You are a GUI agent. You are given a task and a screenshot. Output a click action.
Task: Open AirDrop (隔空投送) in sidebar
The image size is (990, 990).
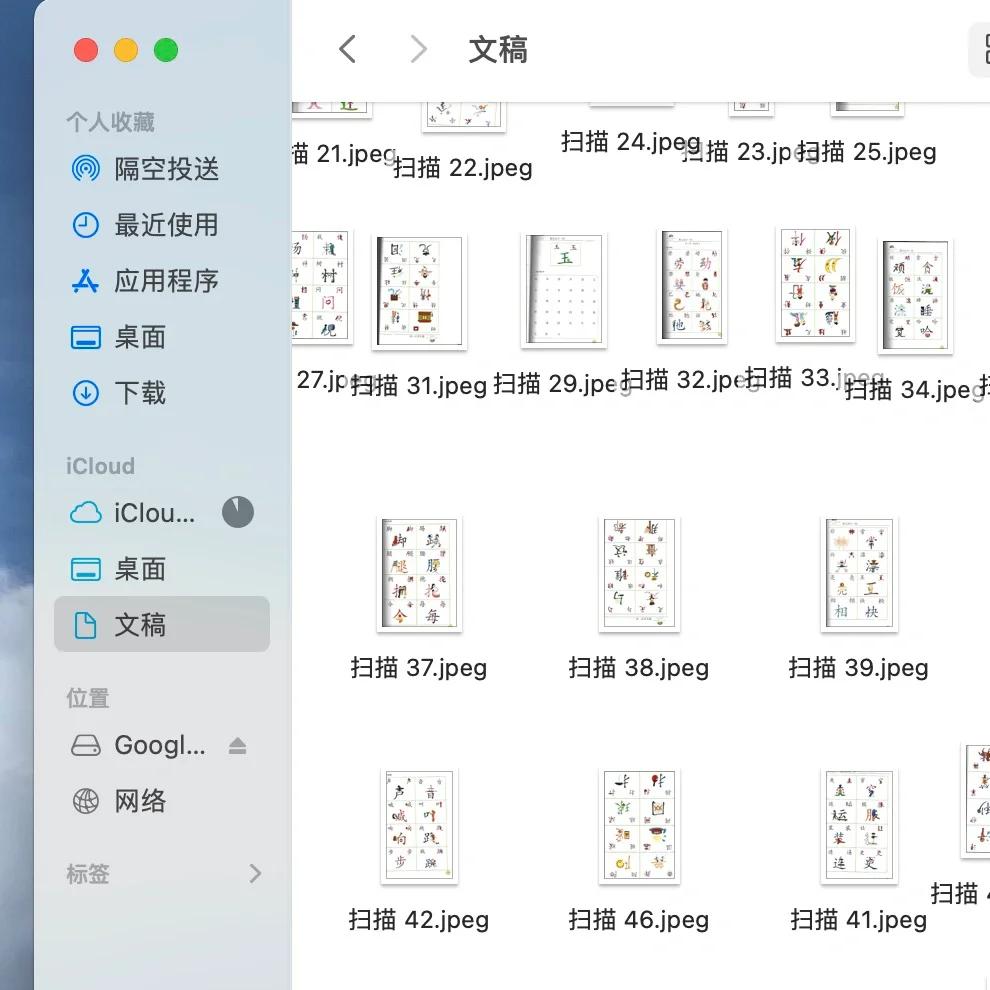point(166,169)
